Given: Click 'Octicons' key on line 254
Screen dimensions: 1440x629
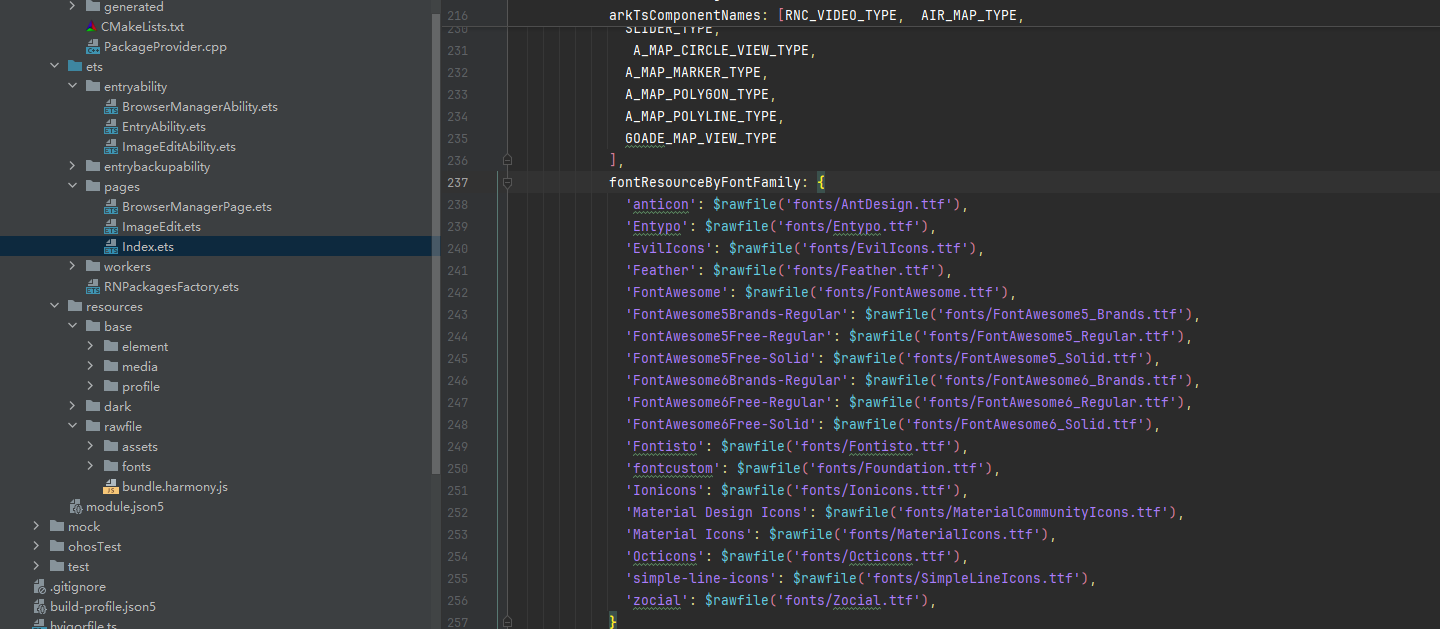Looking at the screenshot, I should (665, 557).
